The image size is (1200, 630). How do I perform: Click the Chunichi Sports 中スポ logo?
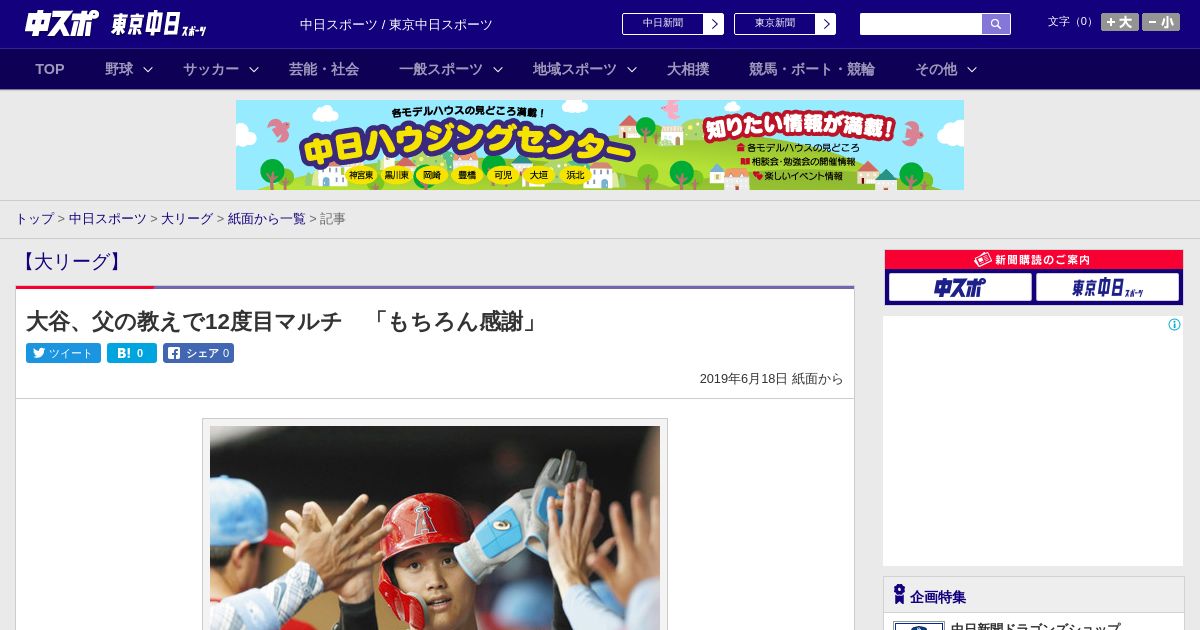61,23
